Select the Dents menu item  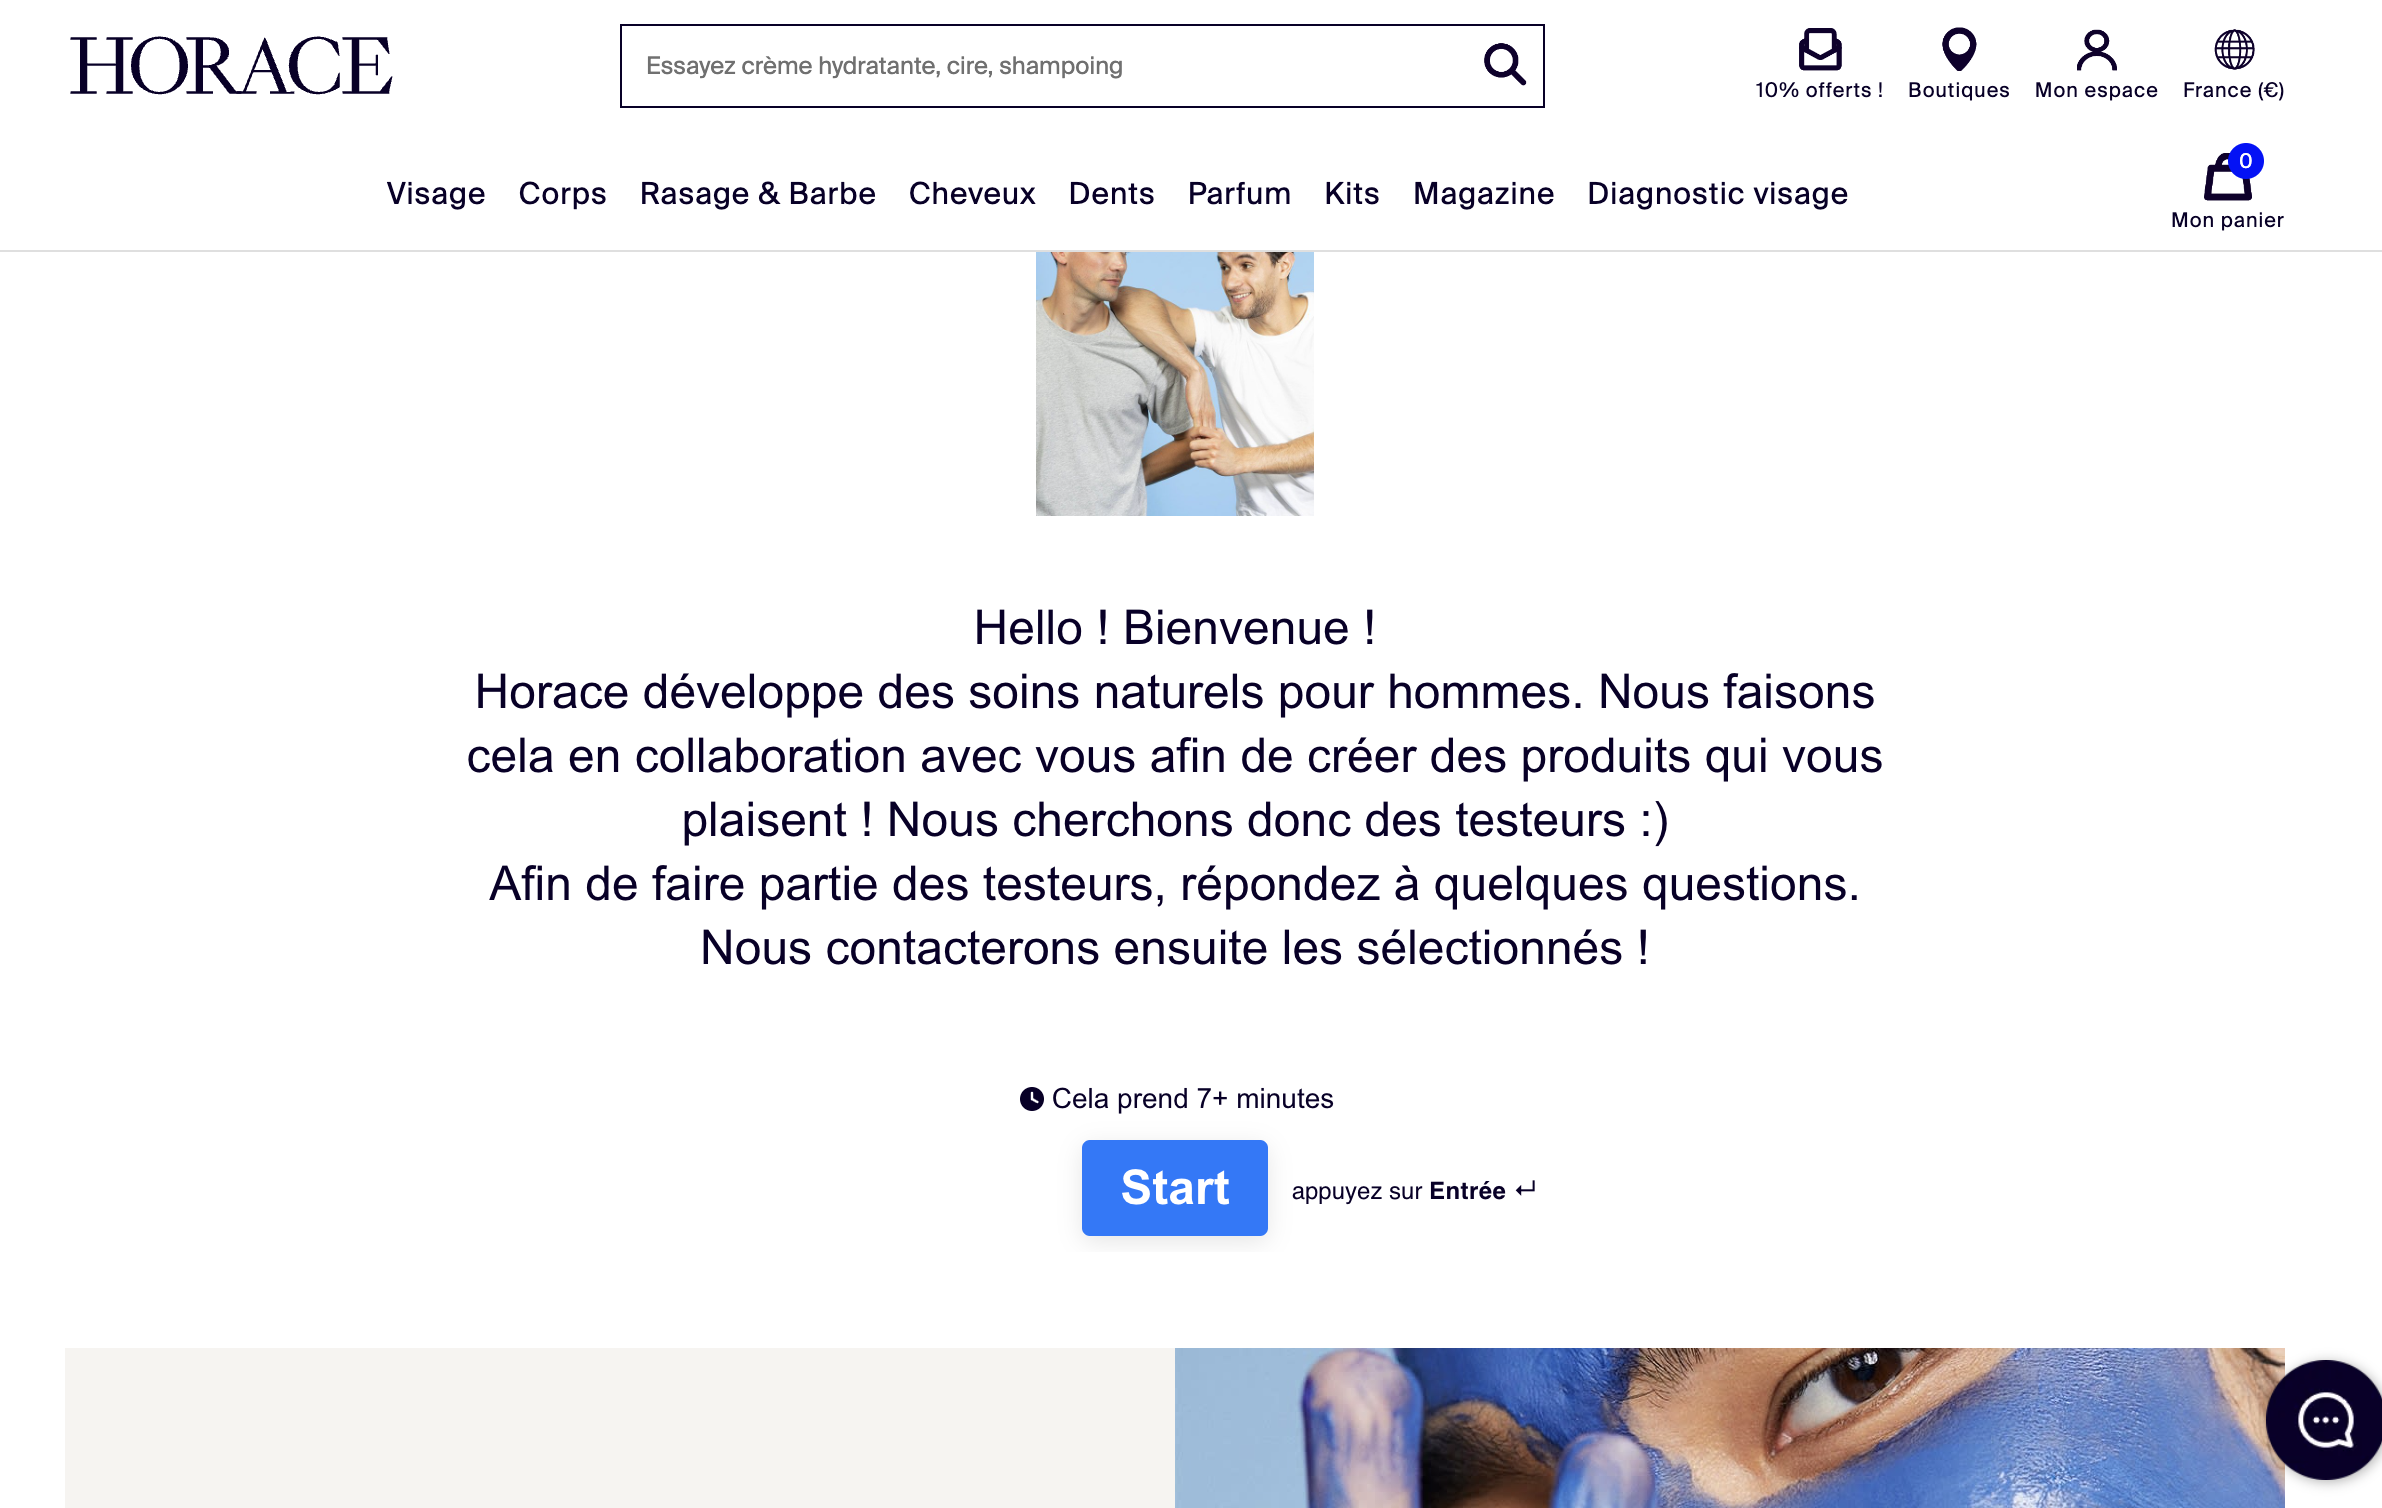coord(1111,193)
